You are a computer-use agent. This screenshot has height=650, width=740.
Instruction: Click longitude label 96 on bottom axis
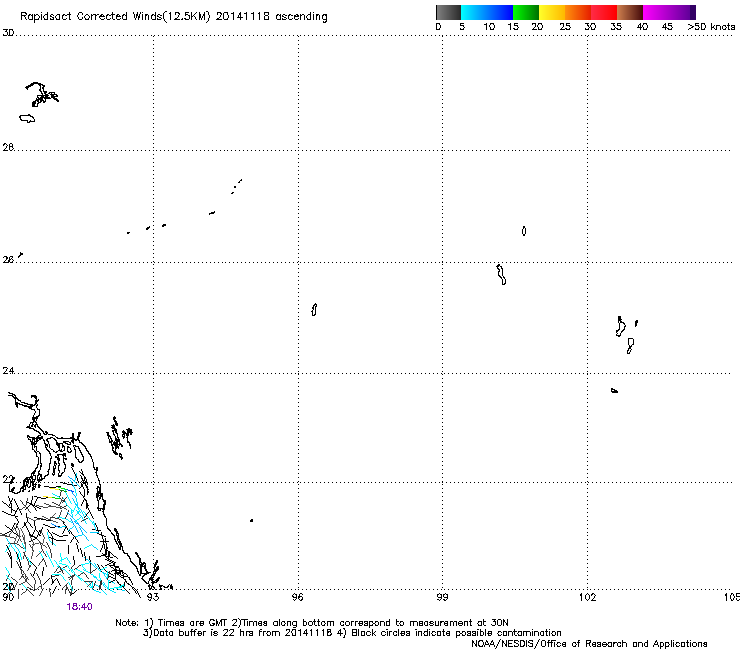pyautogui.click(x=297, y=597)
